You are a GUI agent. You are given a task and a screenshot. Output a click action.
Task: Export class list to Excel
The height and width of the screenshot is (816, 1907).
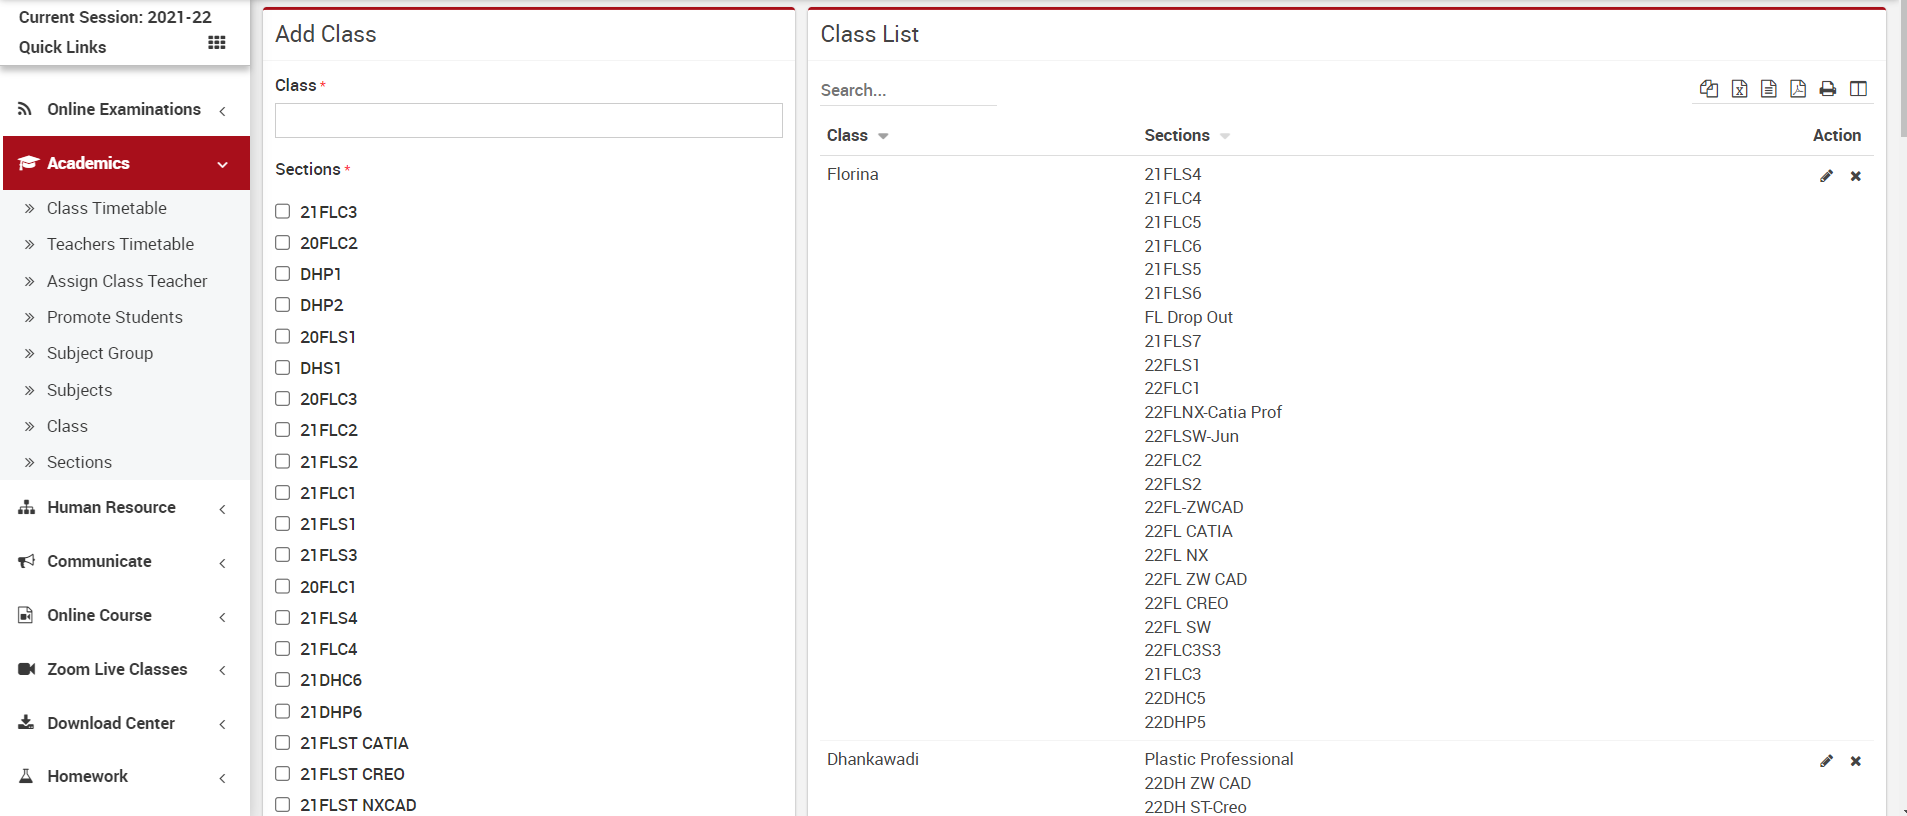pyautogui.click(x=1739, y=89)
